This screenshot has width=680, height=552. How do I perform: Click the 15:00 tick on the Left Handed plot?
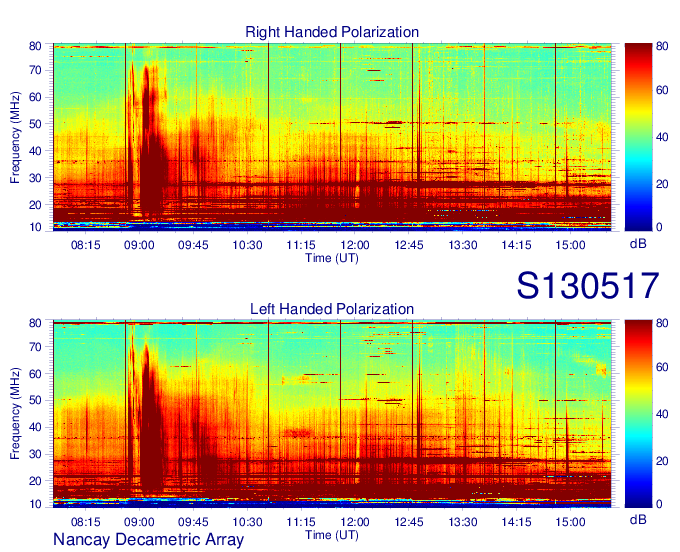coord(570,522)
